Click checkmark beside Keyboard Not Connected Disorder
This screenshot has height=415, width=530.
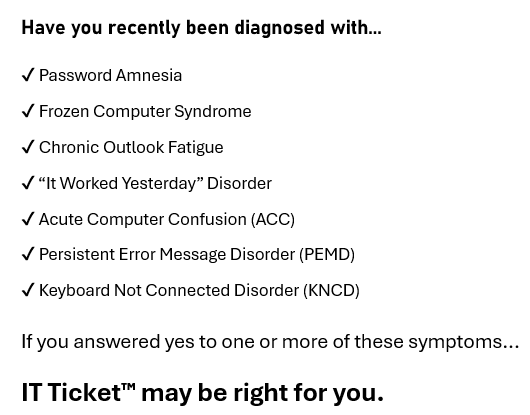pos(28,290)
